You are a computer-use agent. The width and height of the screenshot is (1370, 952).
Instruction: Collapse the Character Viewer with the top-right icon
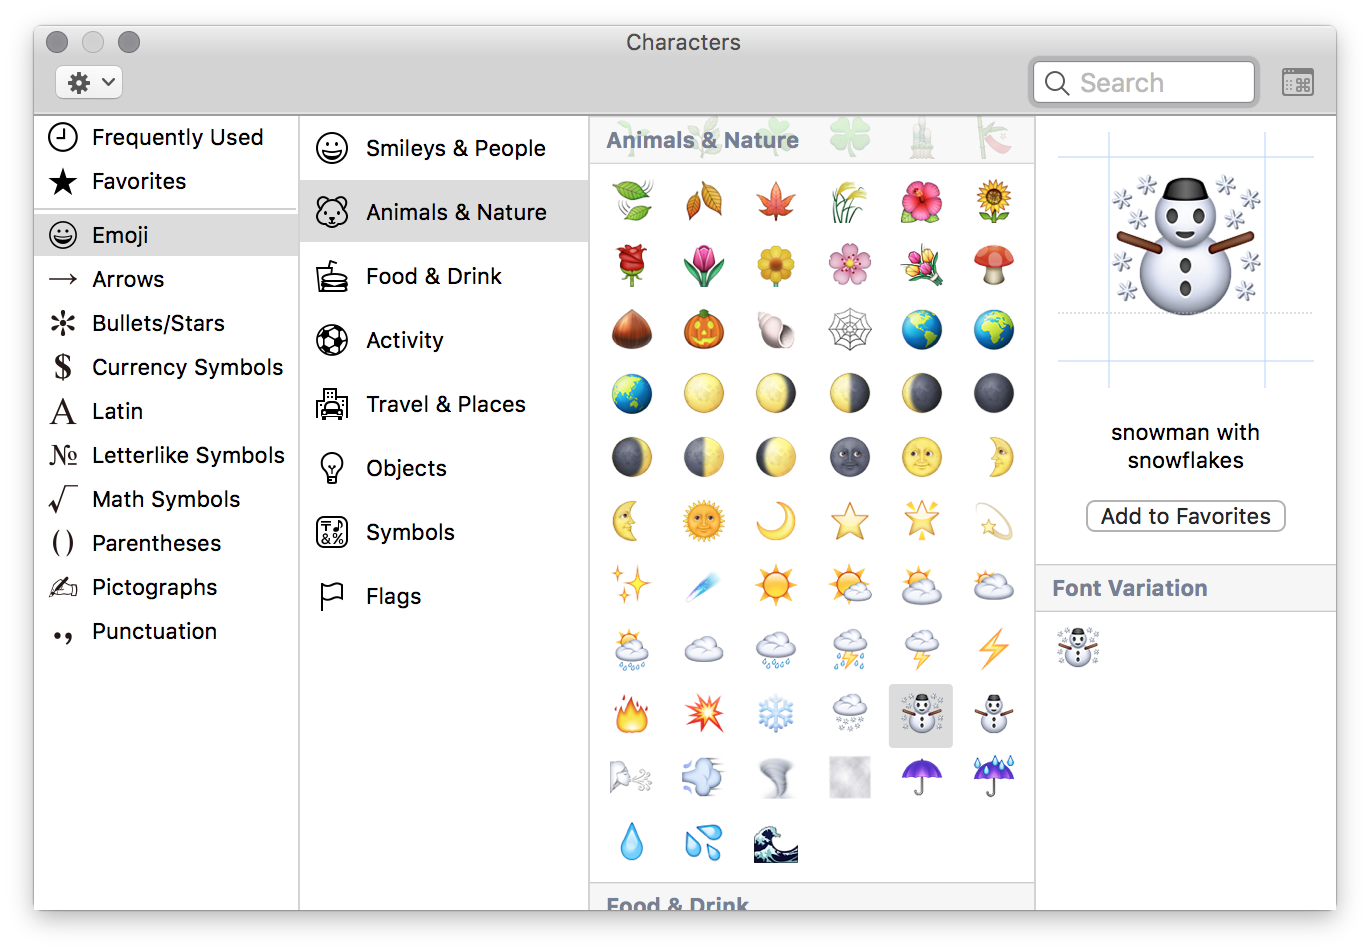[1298, 82]
